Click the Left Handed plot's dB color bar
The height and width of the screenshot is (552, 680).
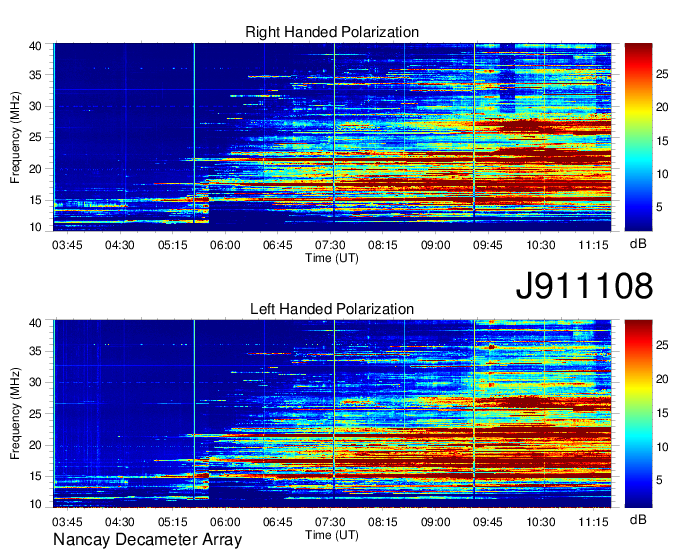pyautogui.click(x=638, y=414)
